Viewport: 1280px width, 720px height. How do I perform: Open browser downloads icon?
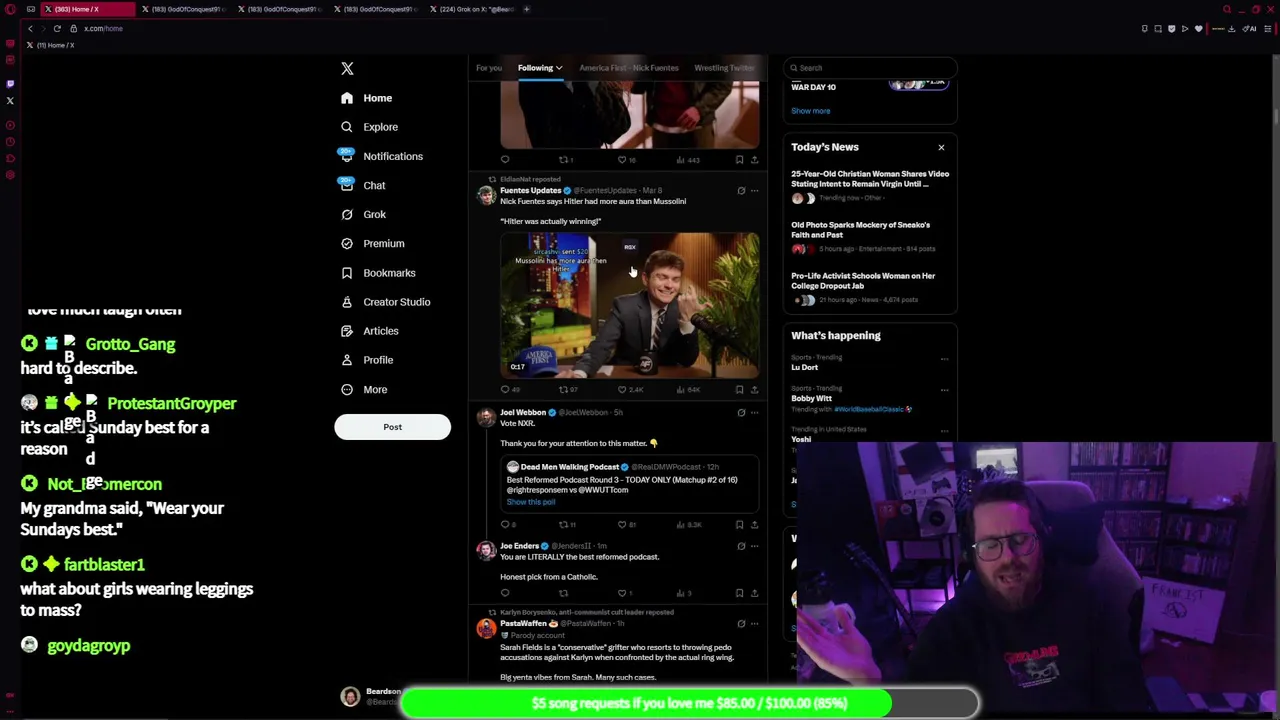[x=1231, y=28]
